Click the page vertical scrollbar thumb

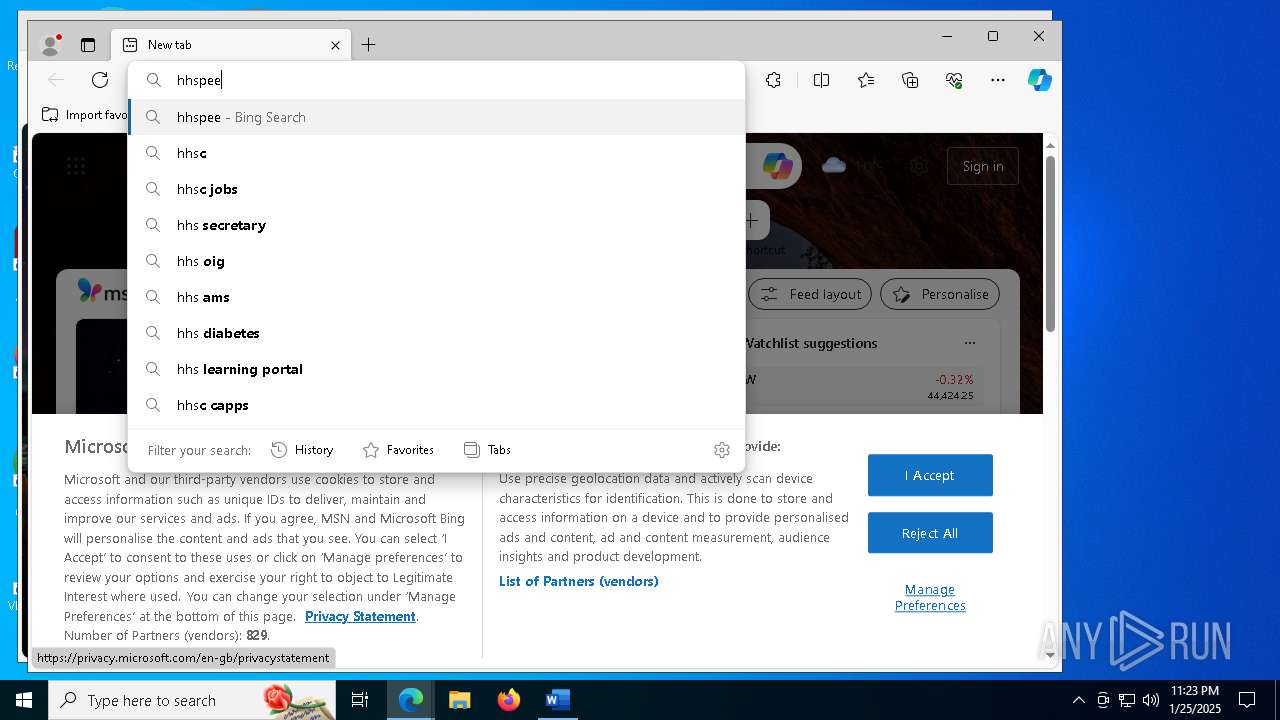(1050, 244)
